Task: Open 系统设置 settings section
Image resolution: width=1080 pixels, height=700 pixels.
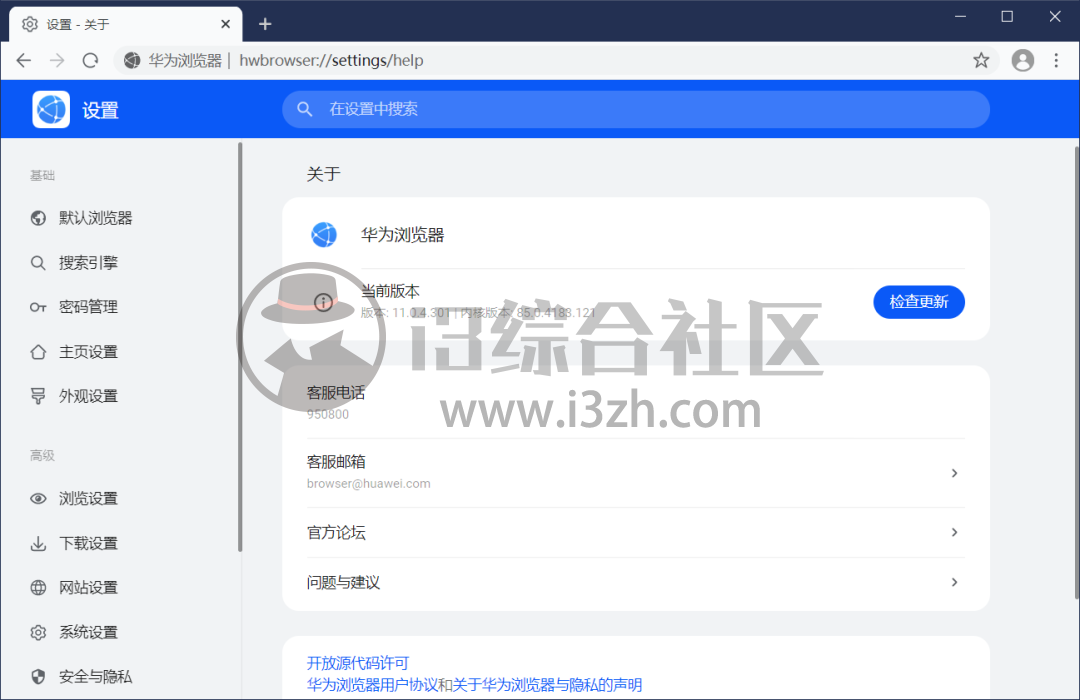Action: [88, 632]
